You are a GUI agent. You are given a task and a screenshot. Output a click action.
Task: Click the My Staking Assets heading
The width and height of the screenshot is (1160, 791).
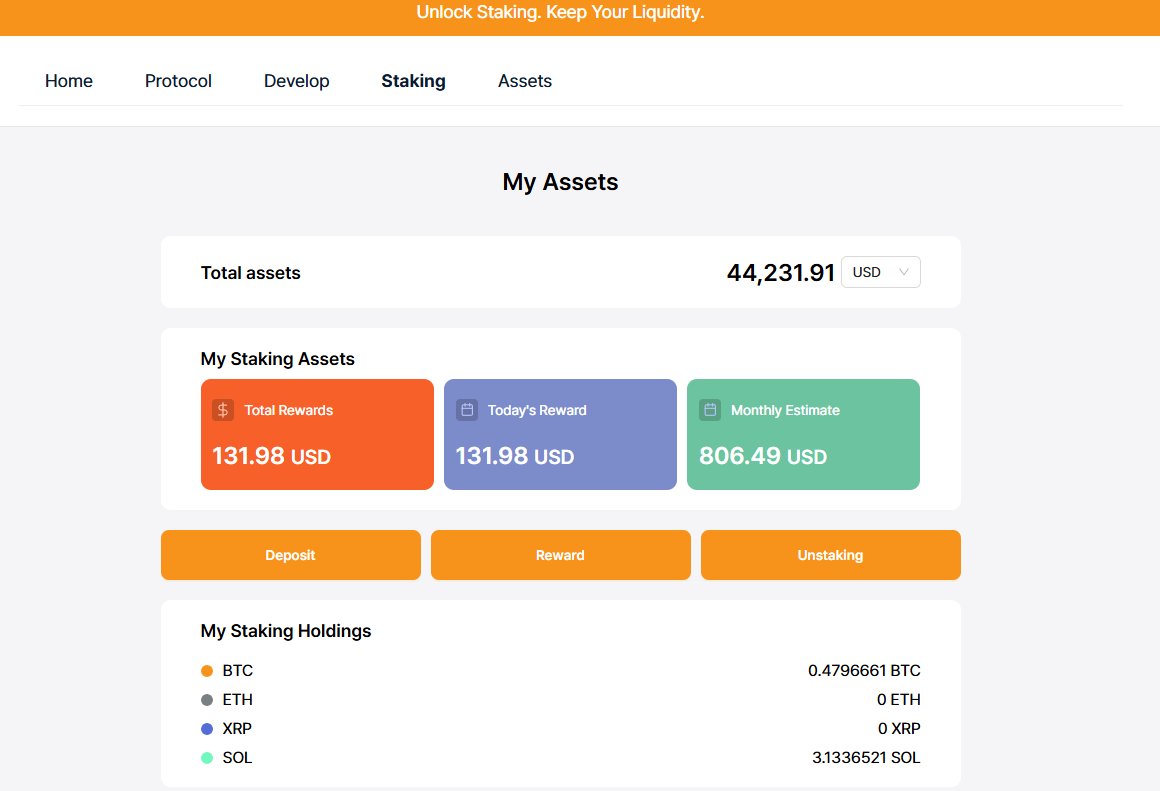[x=277, y=359]
